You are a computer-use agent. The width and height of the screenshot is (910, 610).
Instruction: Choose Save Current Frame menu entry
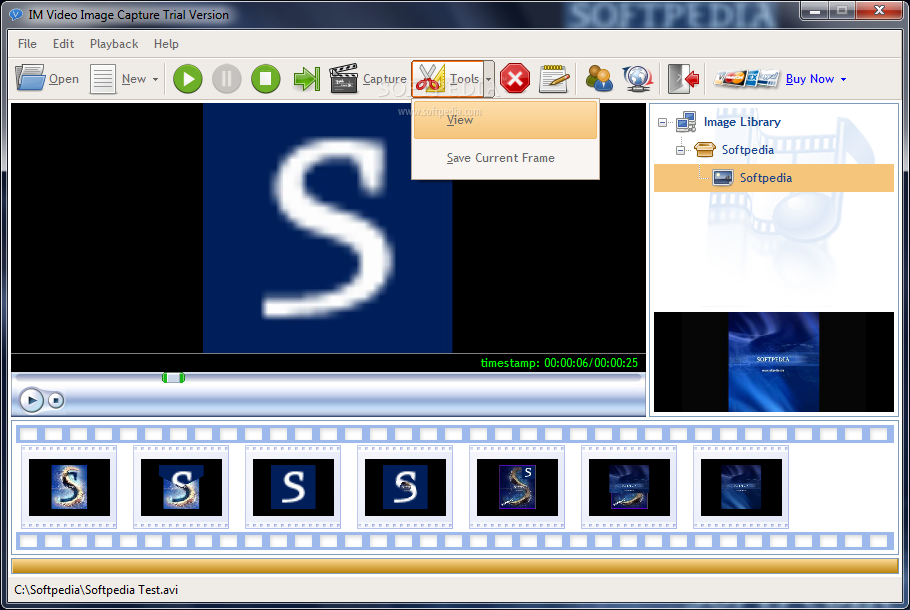[505, 158]
